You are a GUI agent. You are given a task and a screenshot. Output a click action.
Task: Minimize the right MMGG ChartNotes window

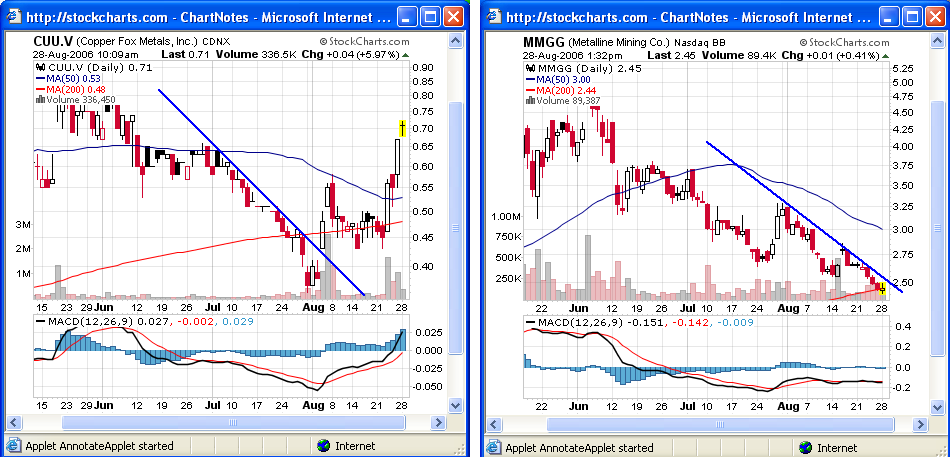pyautogui.click(x=889, y=16)
